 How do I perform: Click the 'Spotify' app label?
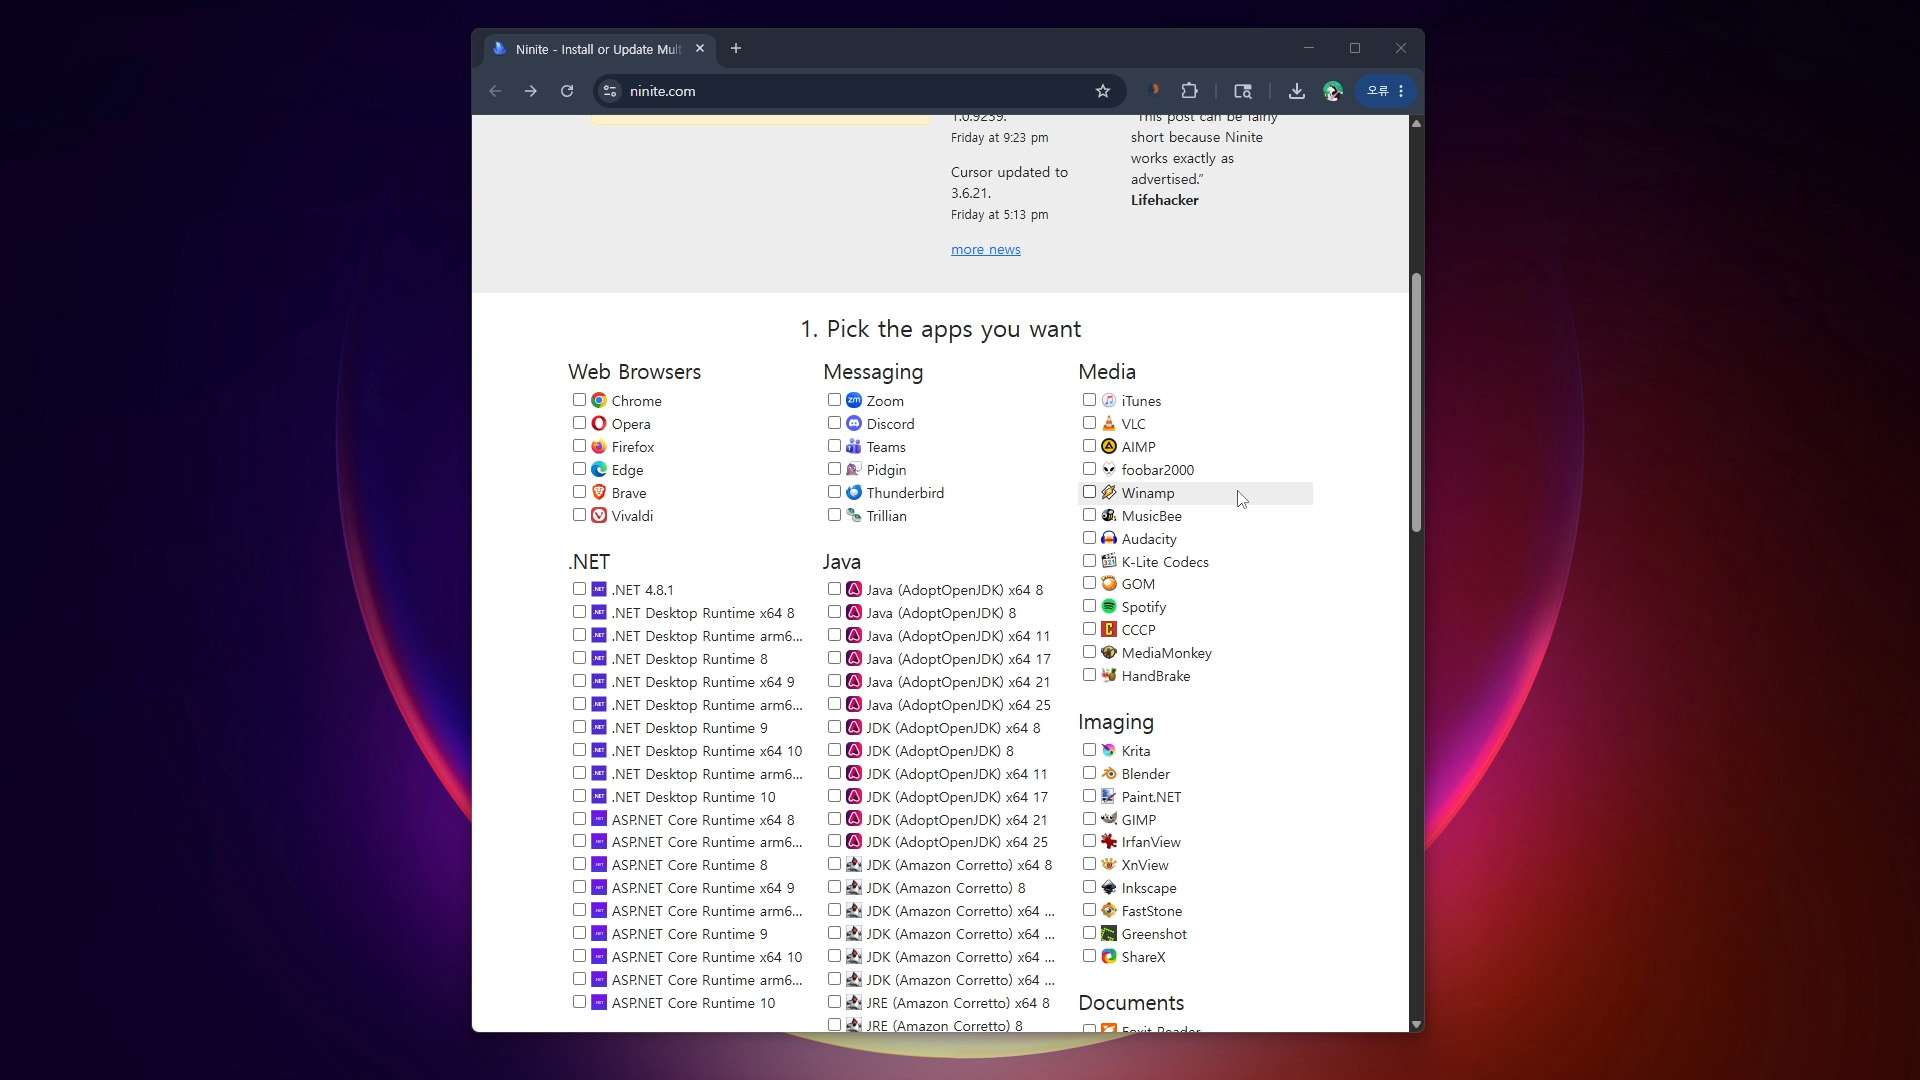coord(1144,607)
